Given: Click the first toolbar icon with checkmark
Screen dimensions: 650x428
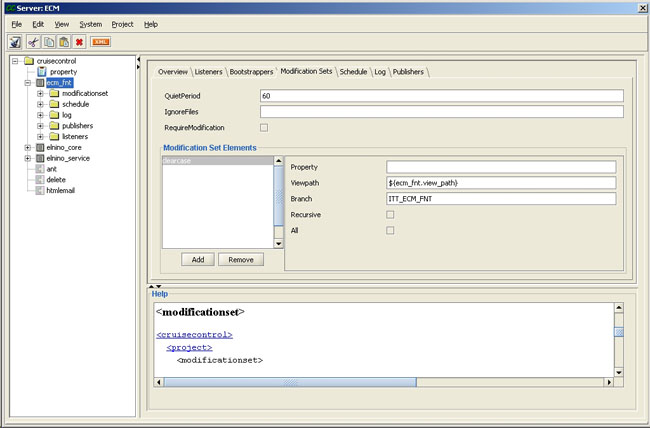Looking at the screenshot, I should coord(15,42).
